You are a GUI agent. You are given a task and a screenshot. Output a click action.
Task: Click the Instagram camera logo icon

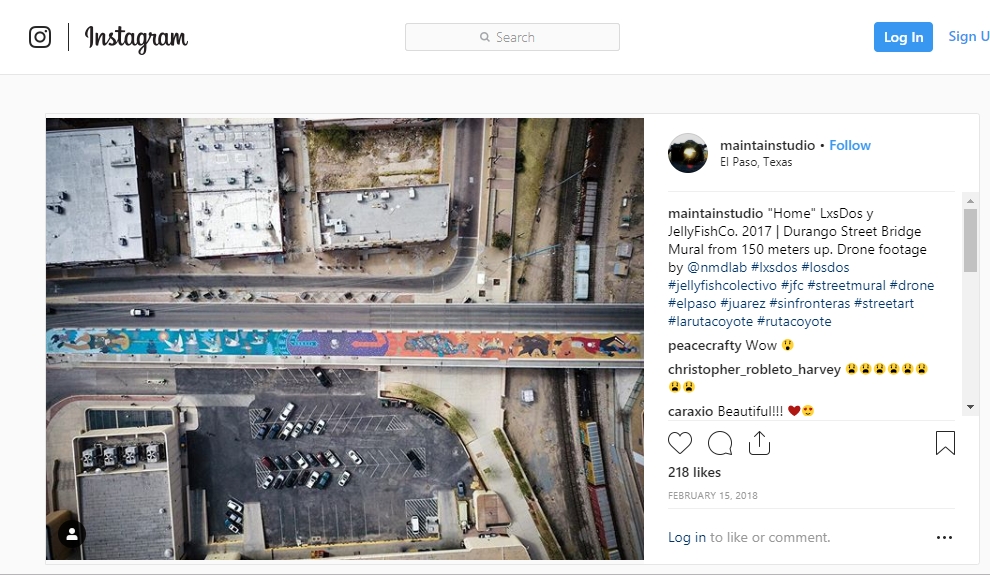[40, 37]
